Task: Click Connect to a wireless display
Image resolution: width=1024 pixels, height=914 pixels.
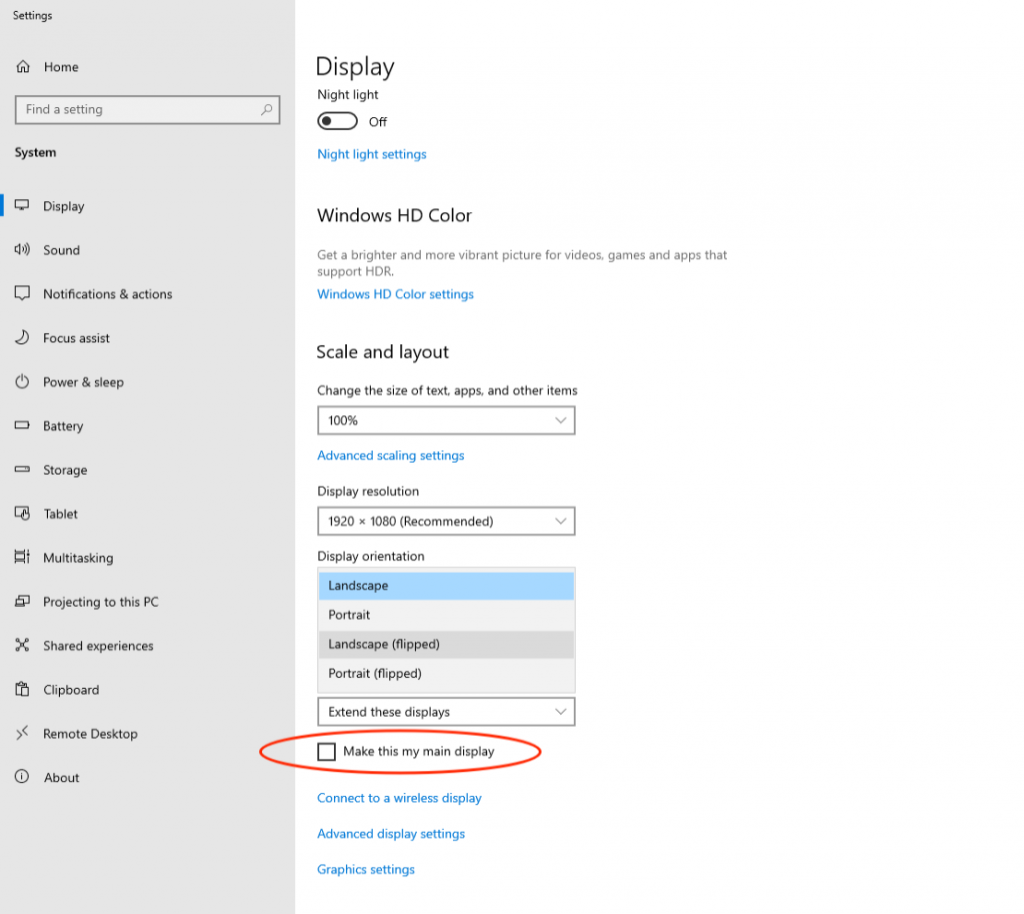Action: tap(399, 797)
